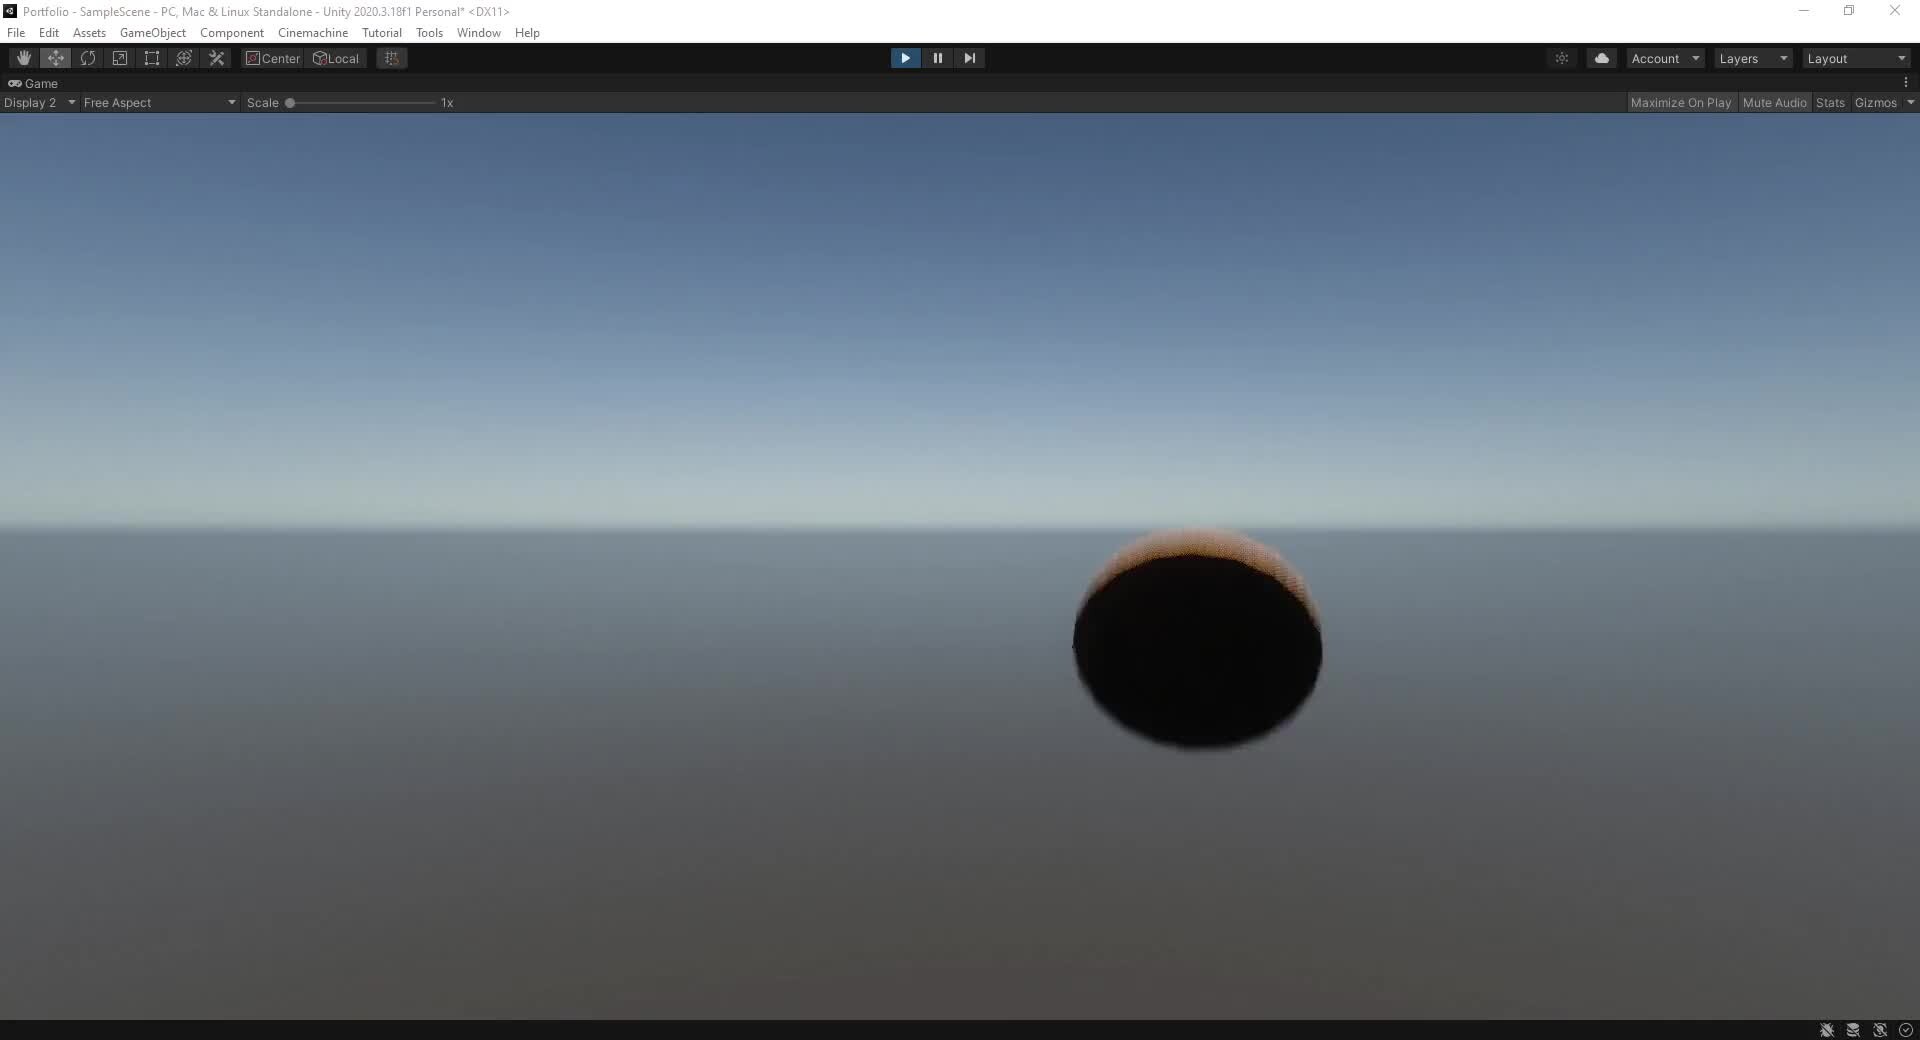Select the Hand tool
This screenshot has width=1920, height=1040.
24,58
